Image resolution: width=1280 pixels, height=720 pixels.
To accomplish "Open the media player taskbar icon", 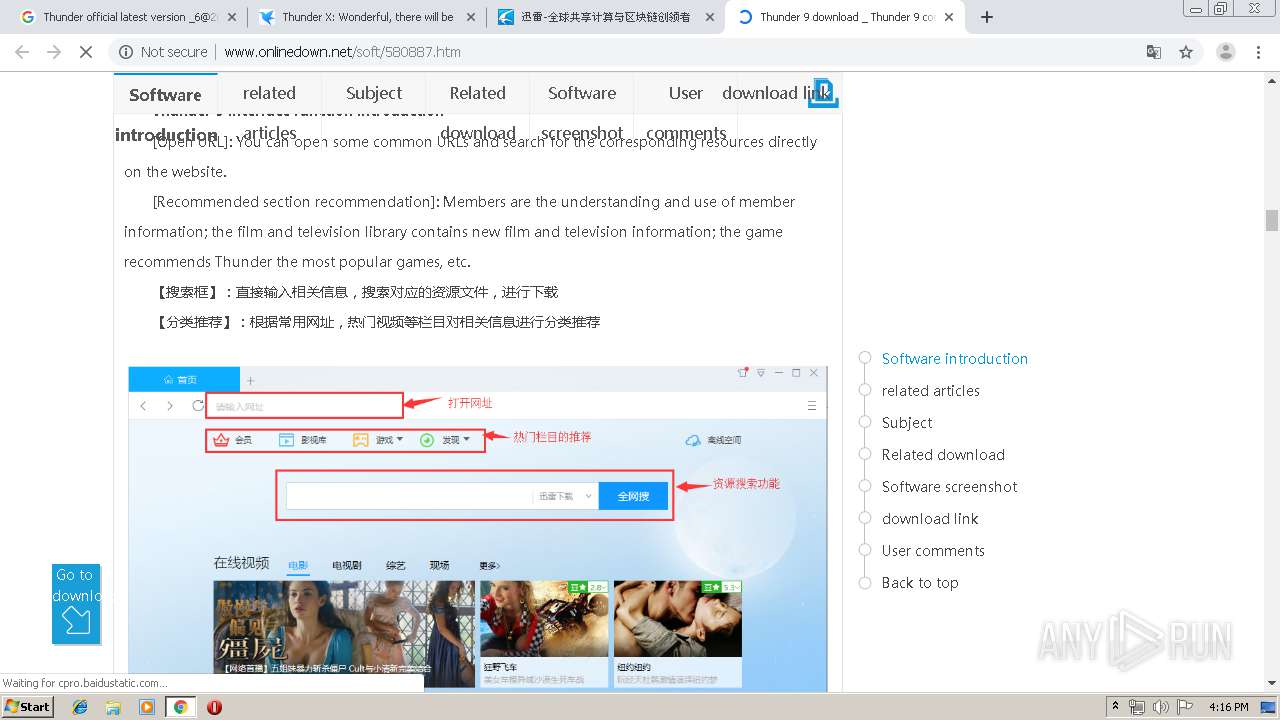I will click(147, 707).
